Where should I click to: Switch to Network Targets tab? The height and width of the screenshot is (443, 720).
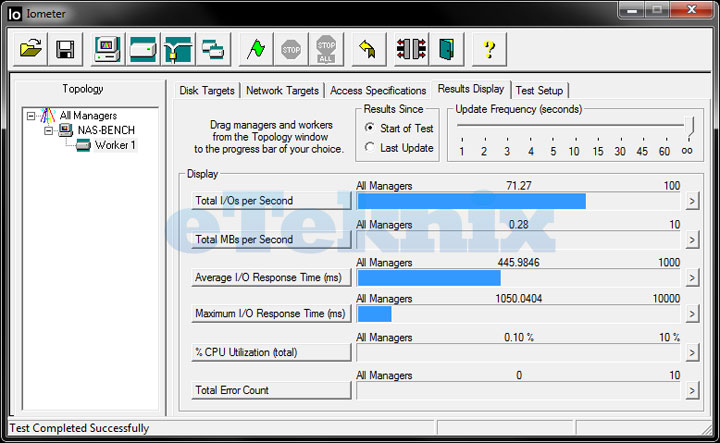pyautogui.click(x=282, y=90)
